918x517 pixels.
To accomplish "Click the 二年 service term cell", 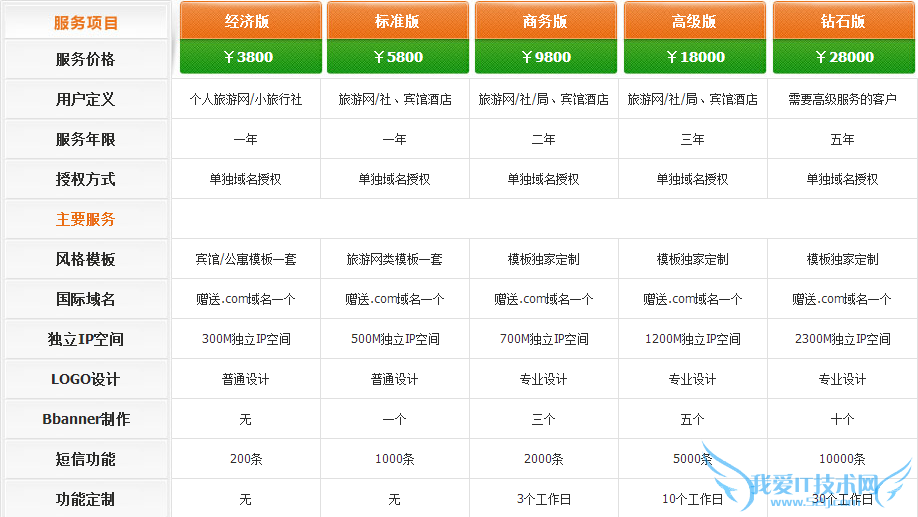I will pos(544,139).
